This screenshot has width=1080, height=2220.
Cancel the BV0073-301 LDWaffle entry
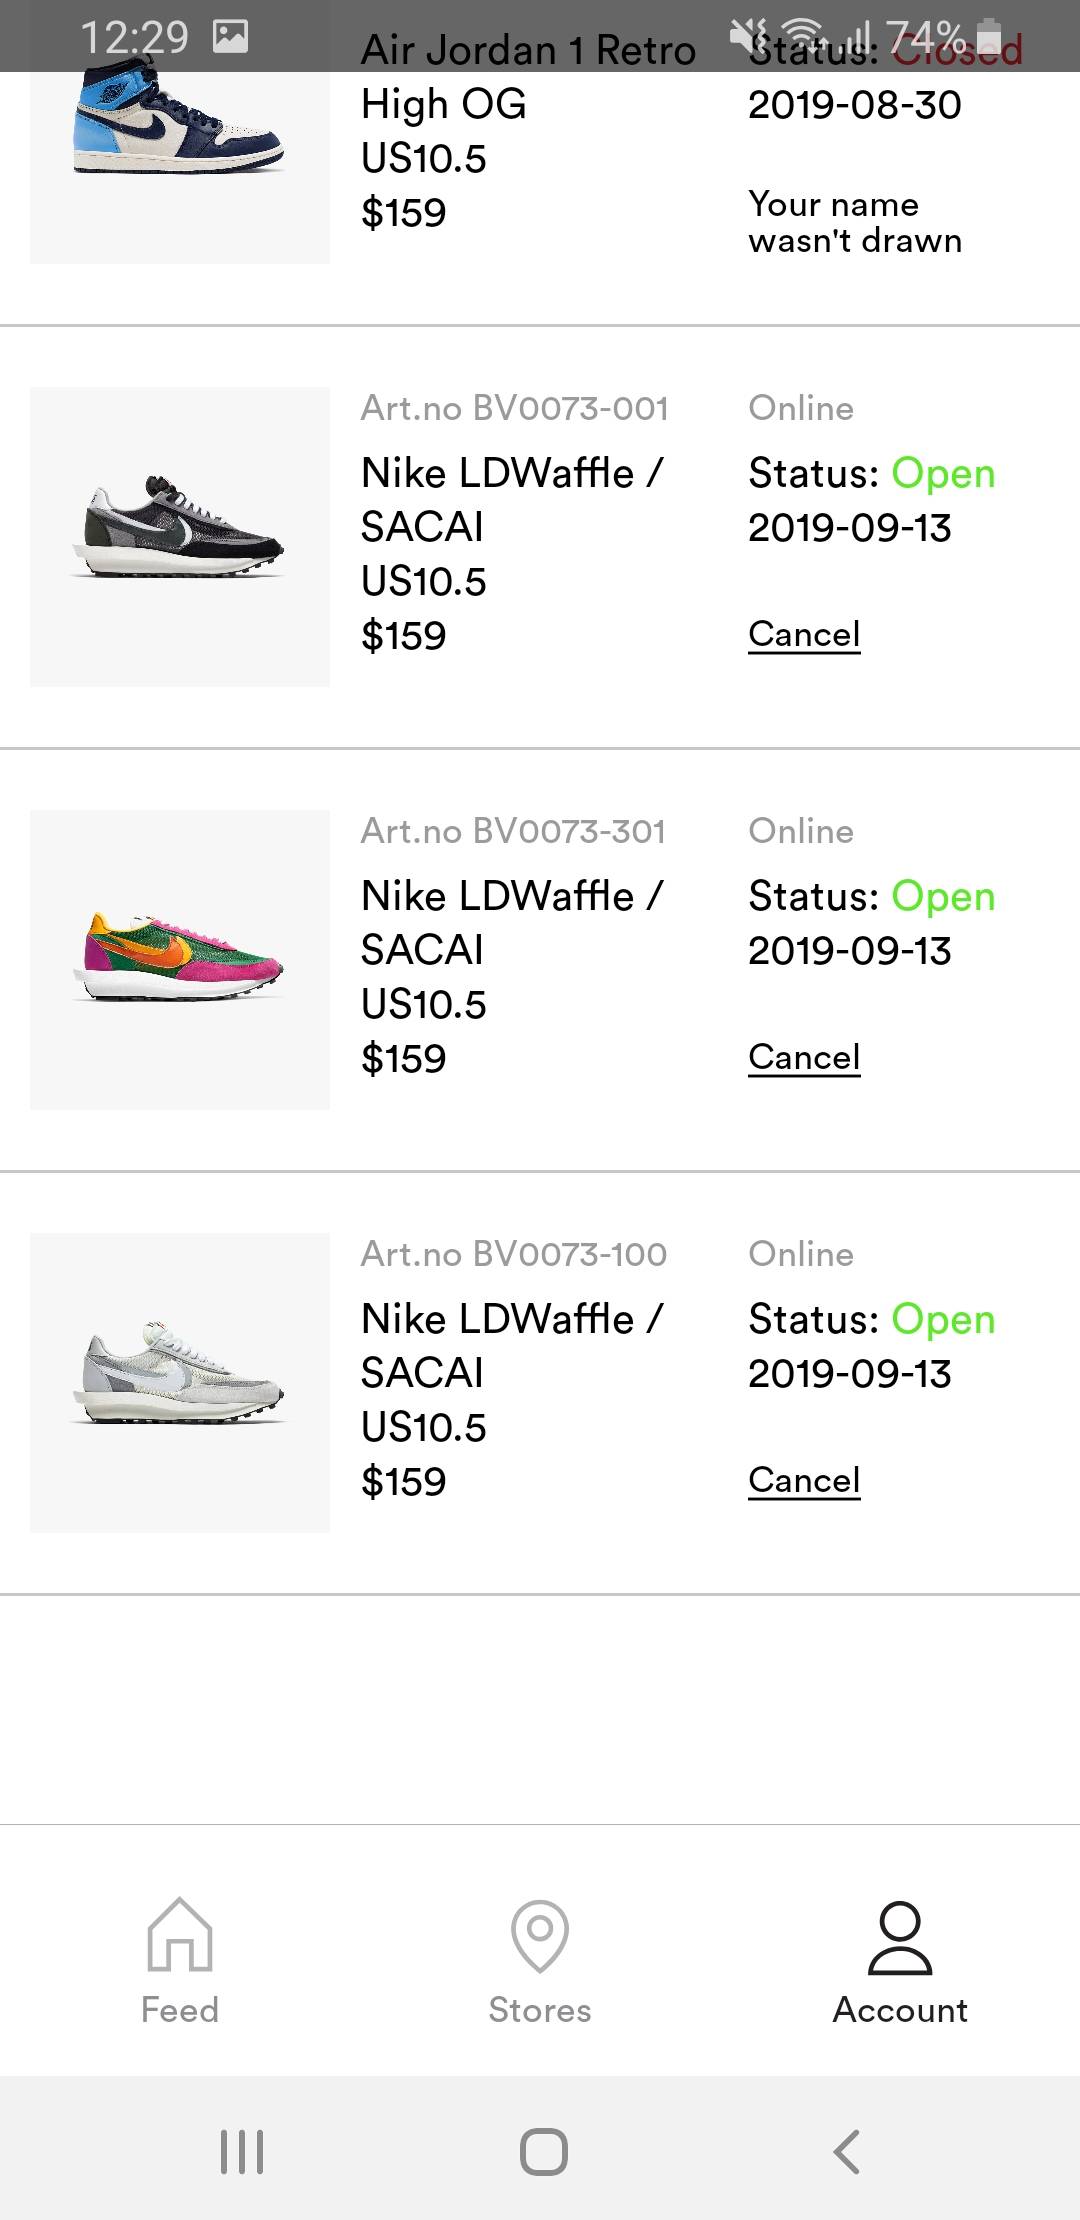point(804,1057)
